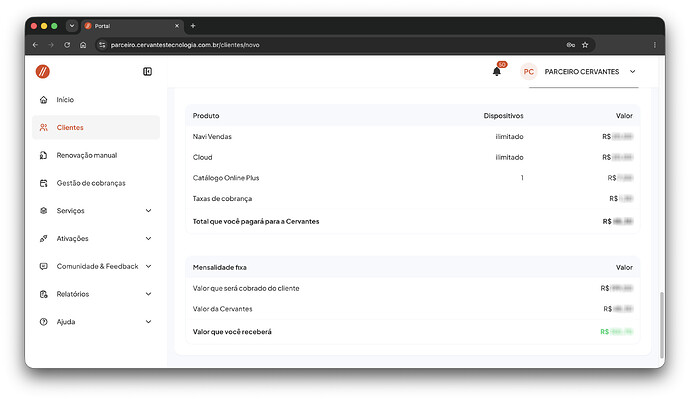Viewport: 690px width, 401px height.
Task: Open Gestão de cobranças page
Action: tap(91, 183)
